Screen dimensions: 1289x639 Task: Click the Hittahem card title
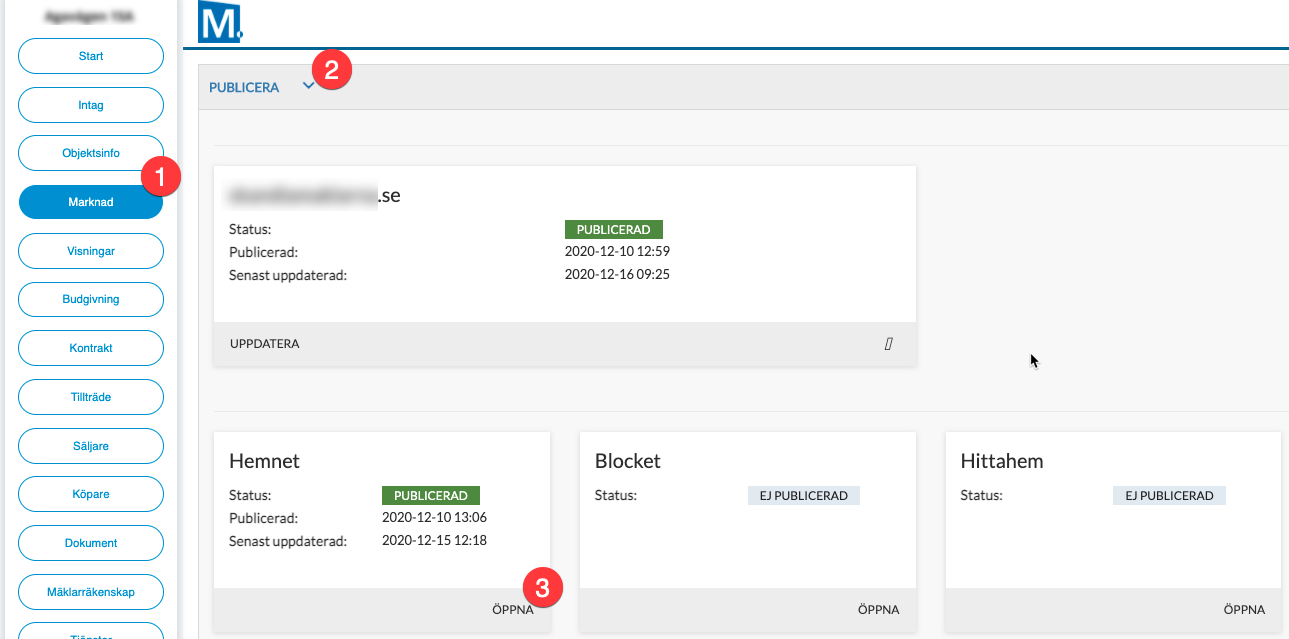(x=1002, y=461)
